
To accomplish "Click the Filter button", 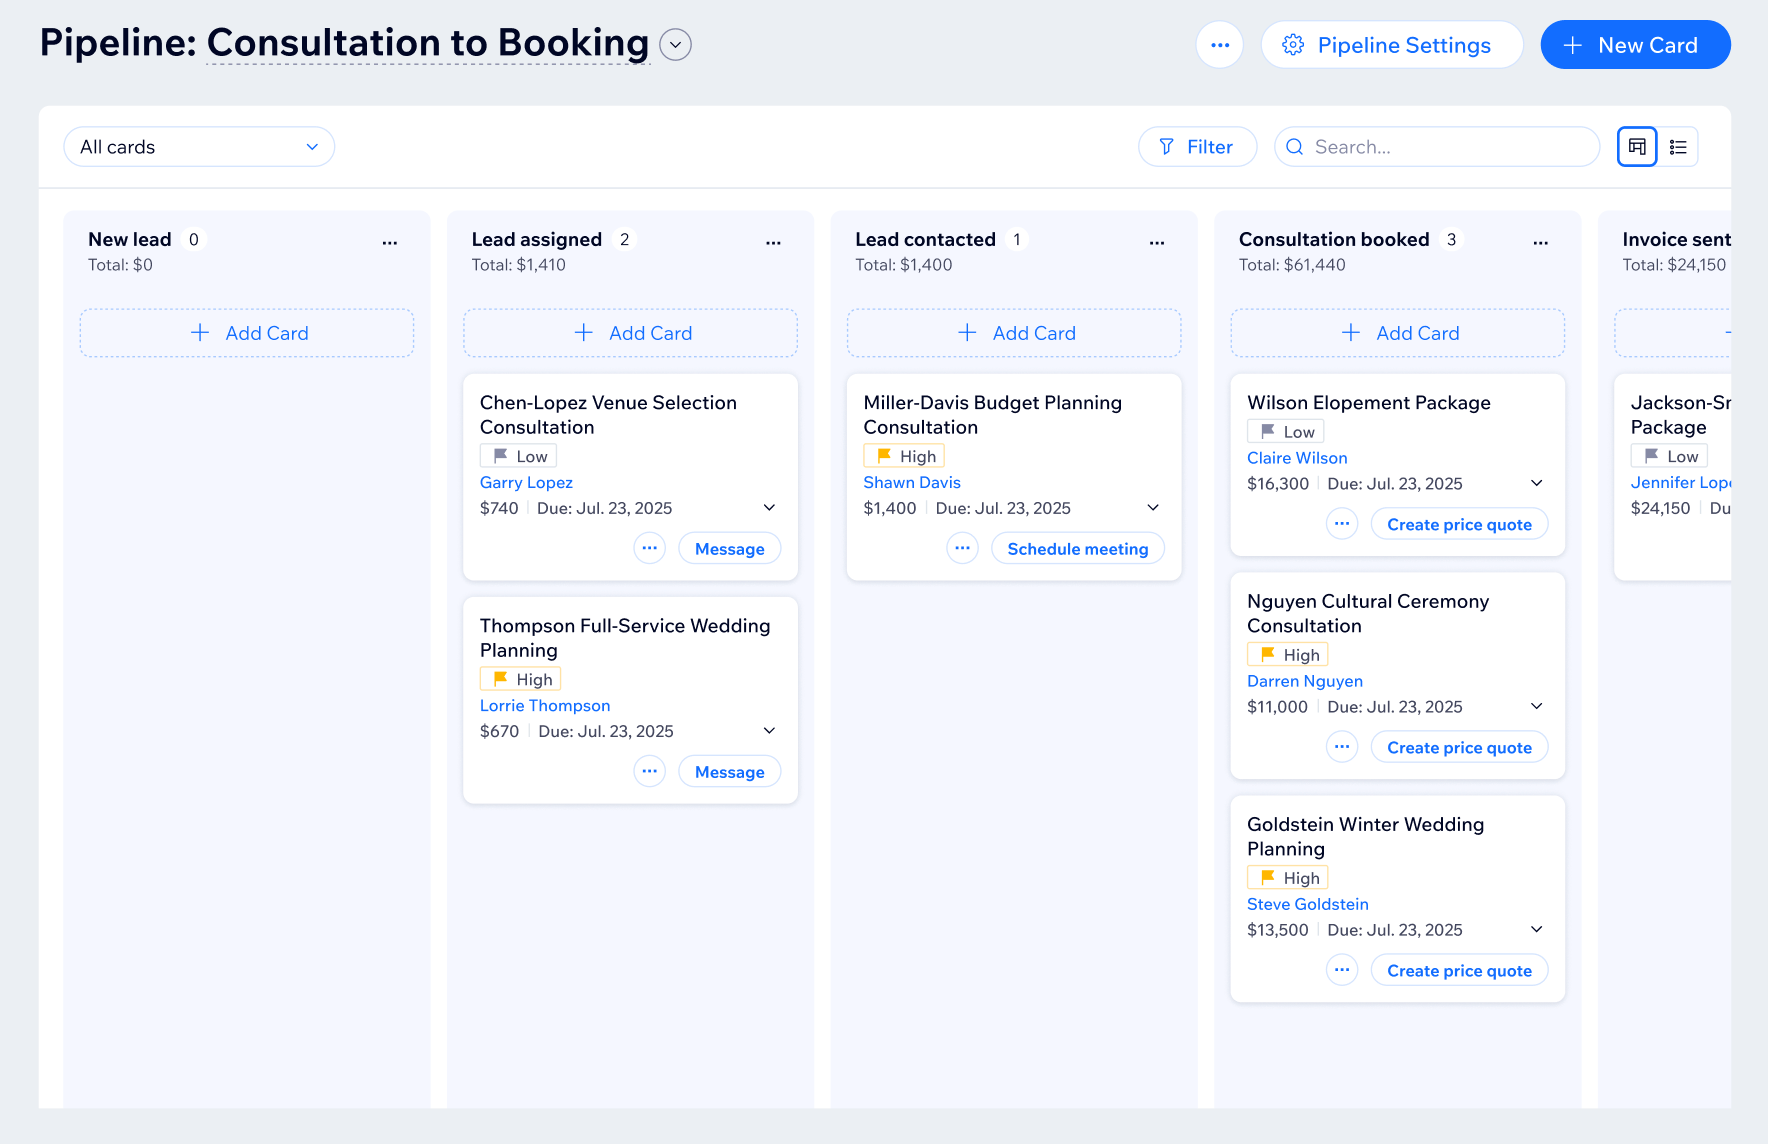I will 1197,147.
